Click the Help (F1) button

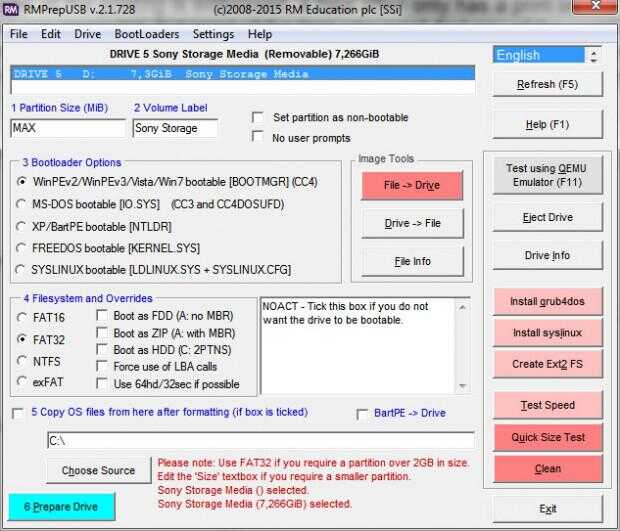[548, 125]
